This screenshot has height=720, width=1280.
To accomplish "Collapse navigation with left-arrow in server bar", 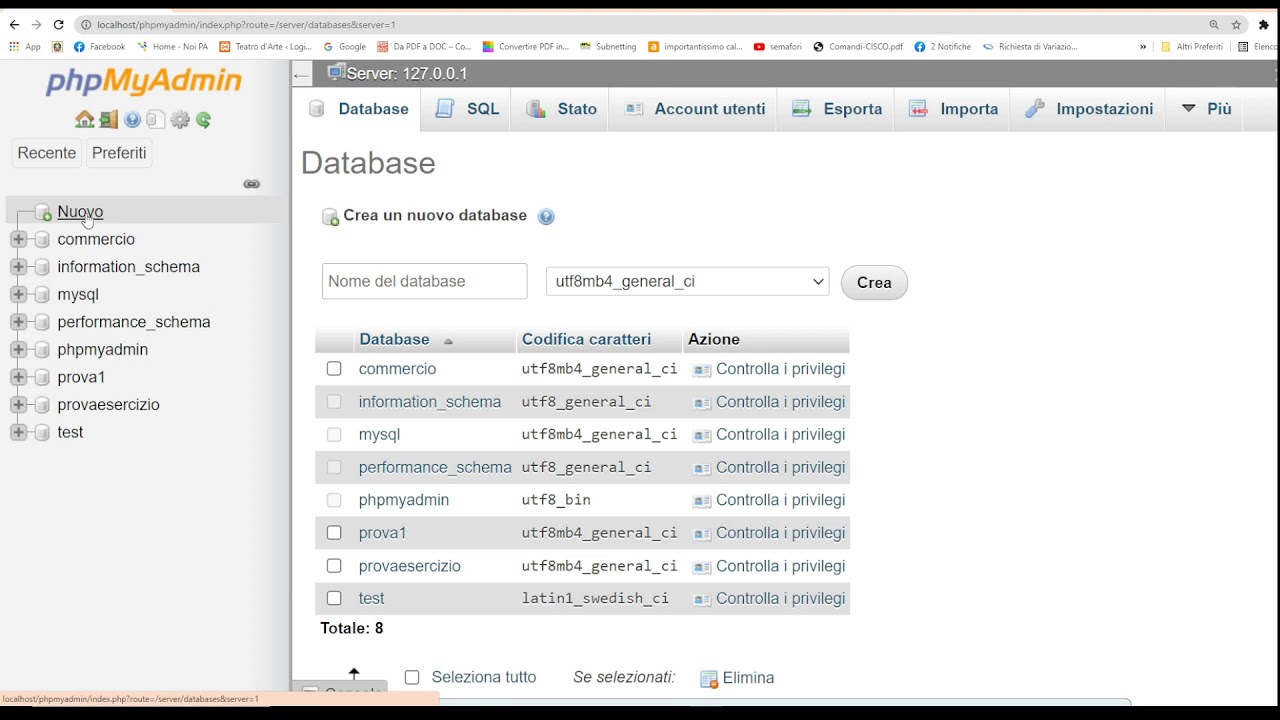I will (x=302, y=74).
